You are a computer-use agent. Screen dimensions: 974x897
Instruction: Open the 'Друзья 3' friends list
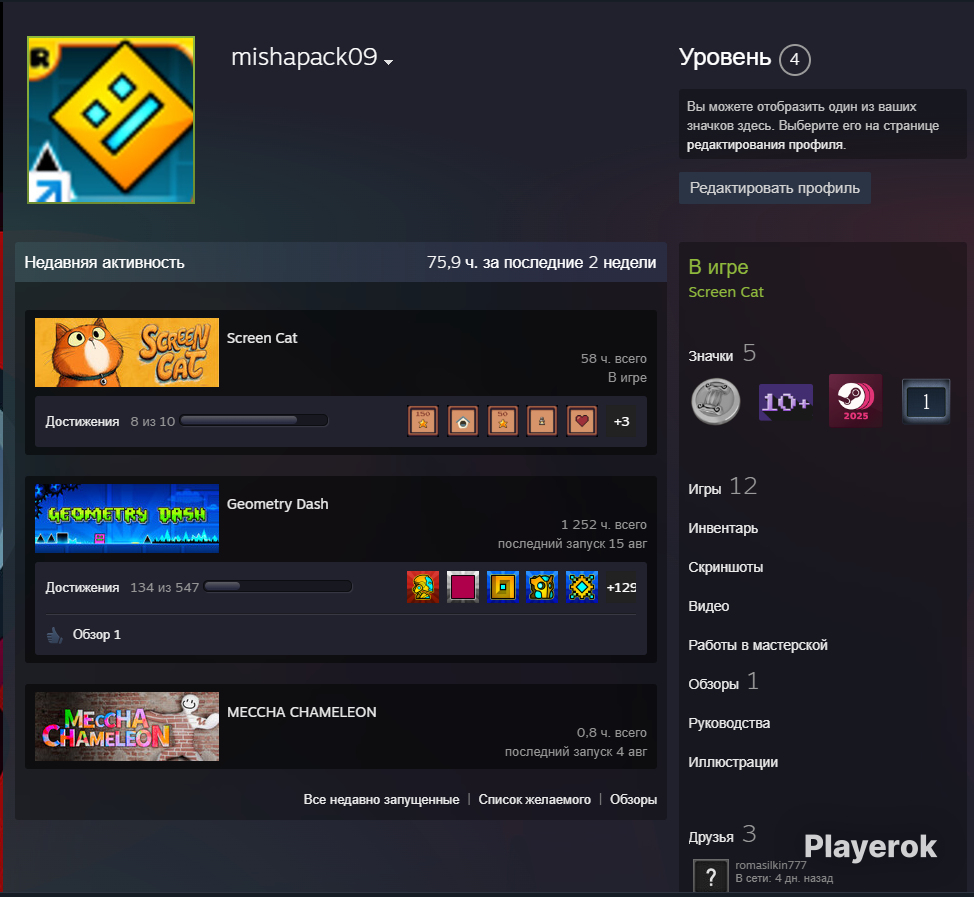(x=722, y=836)
